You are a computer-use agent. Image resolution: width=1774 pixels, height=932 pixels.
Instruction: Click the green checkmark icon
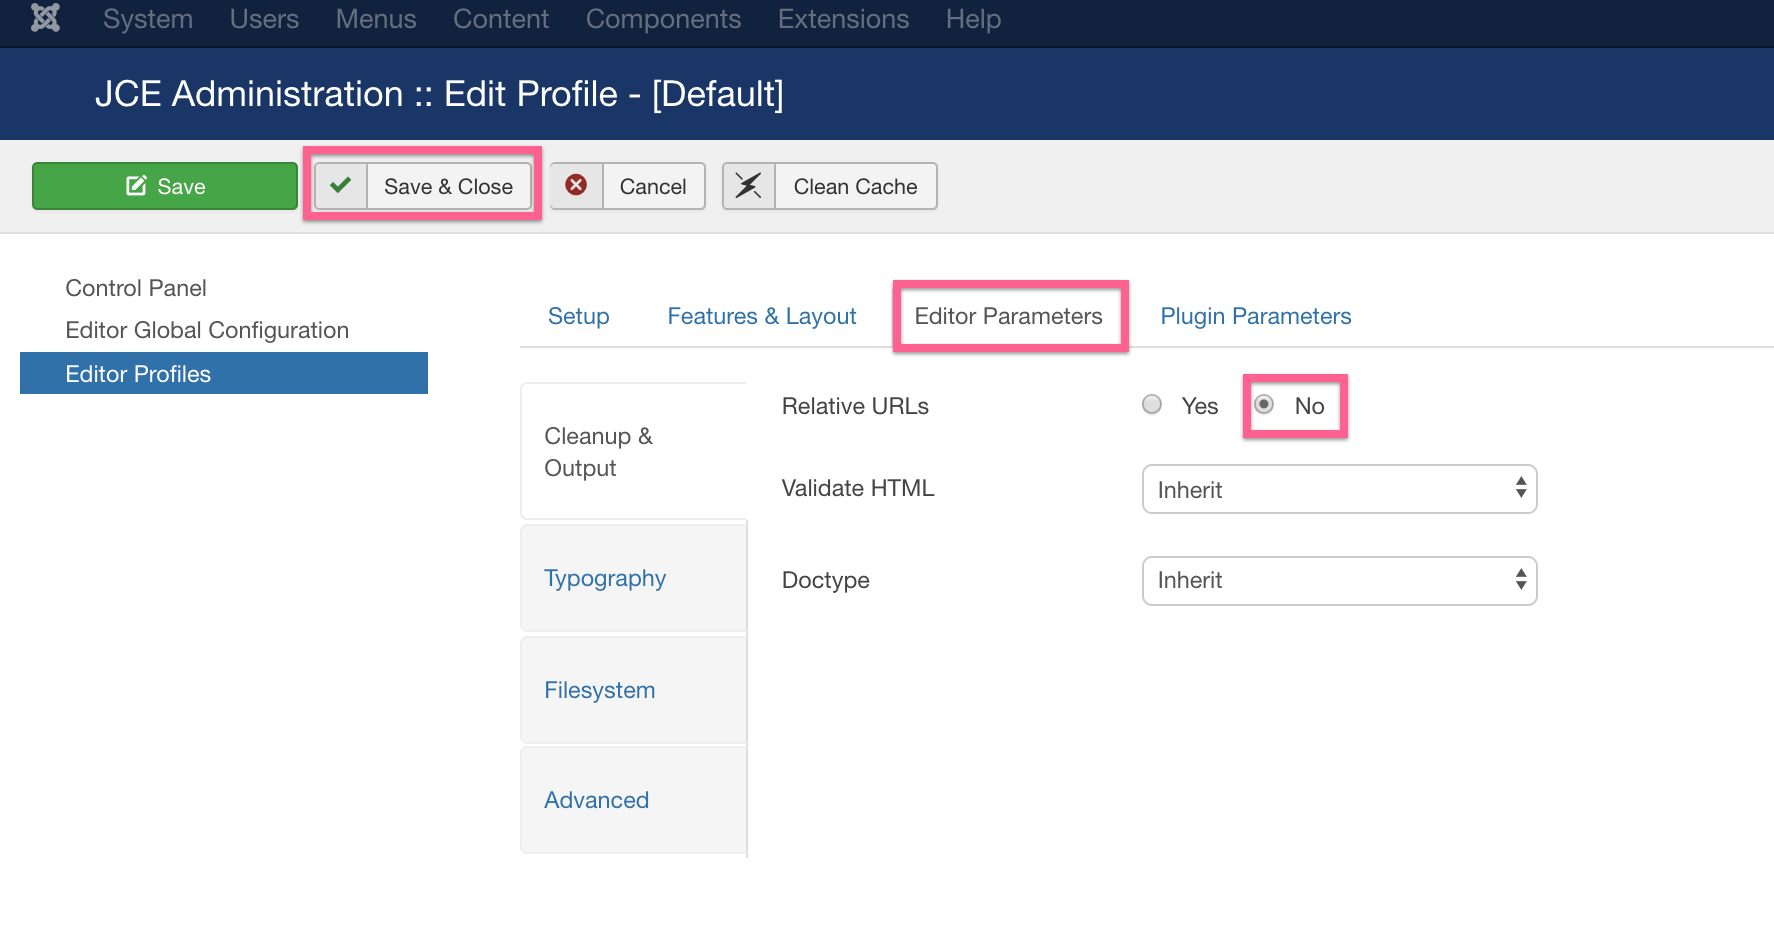click(341, 186)
